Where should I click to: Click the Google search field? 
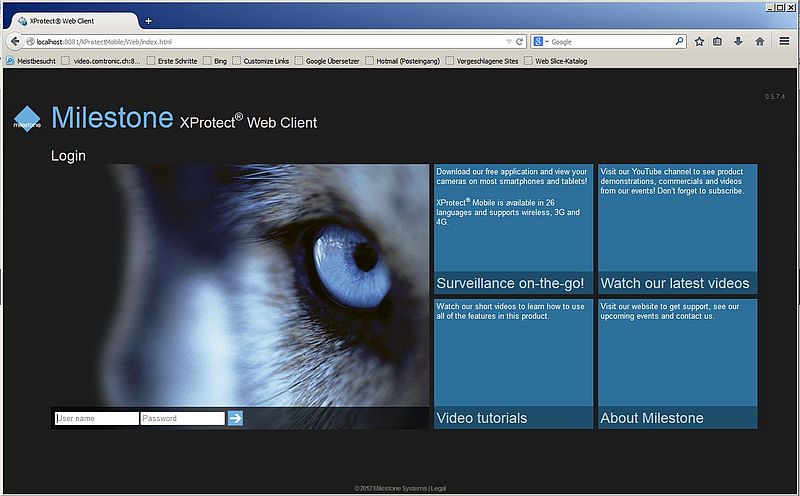tap(612, 42)
